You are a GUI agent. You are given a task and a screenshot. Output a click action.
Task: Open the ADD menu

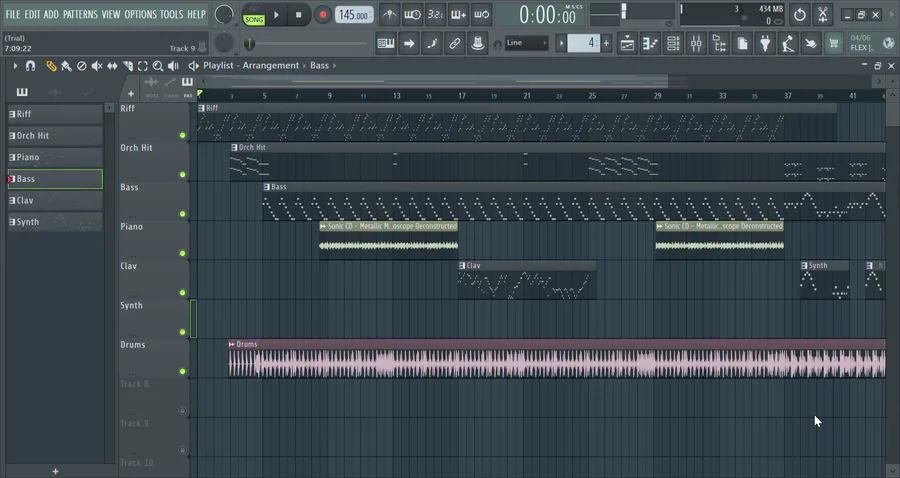(51, 14)
